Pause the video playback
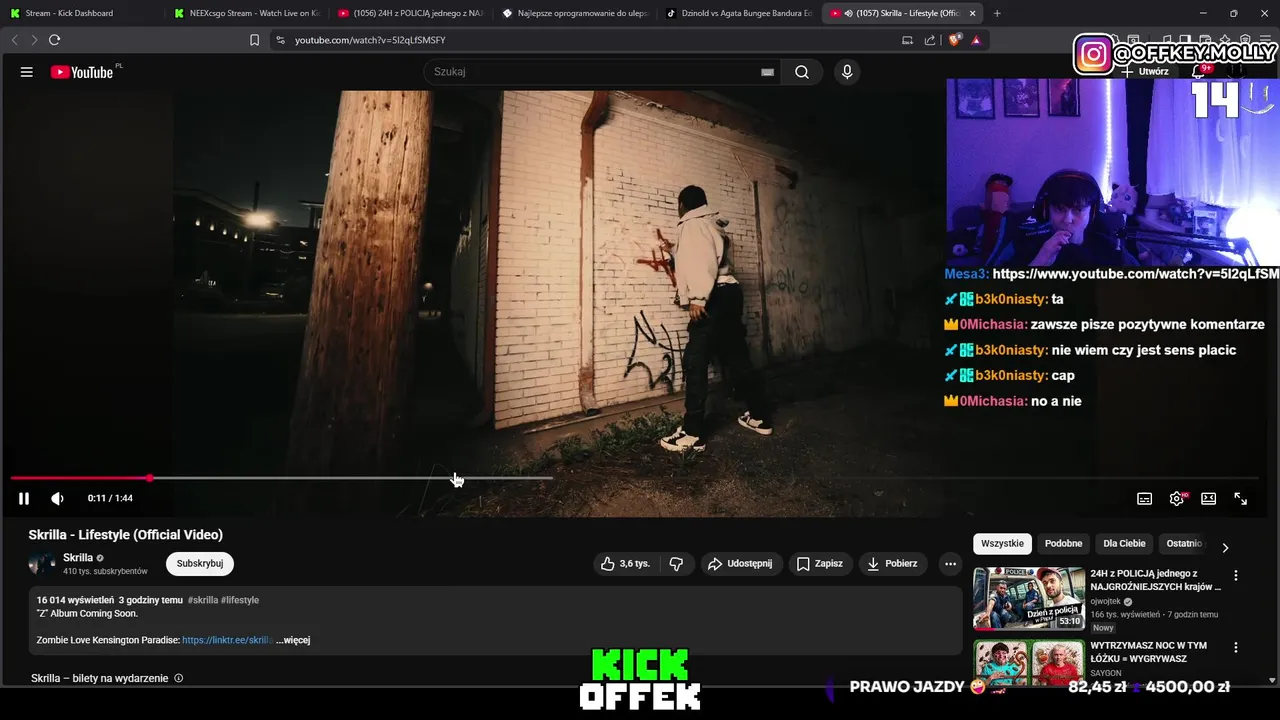Screen dimensions: 1280x720 pos(24,498)
